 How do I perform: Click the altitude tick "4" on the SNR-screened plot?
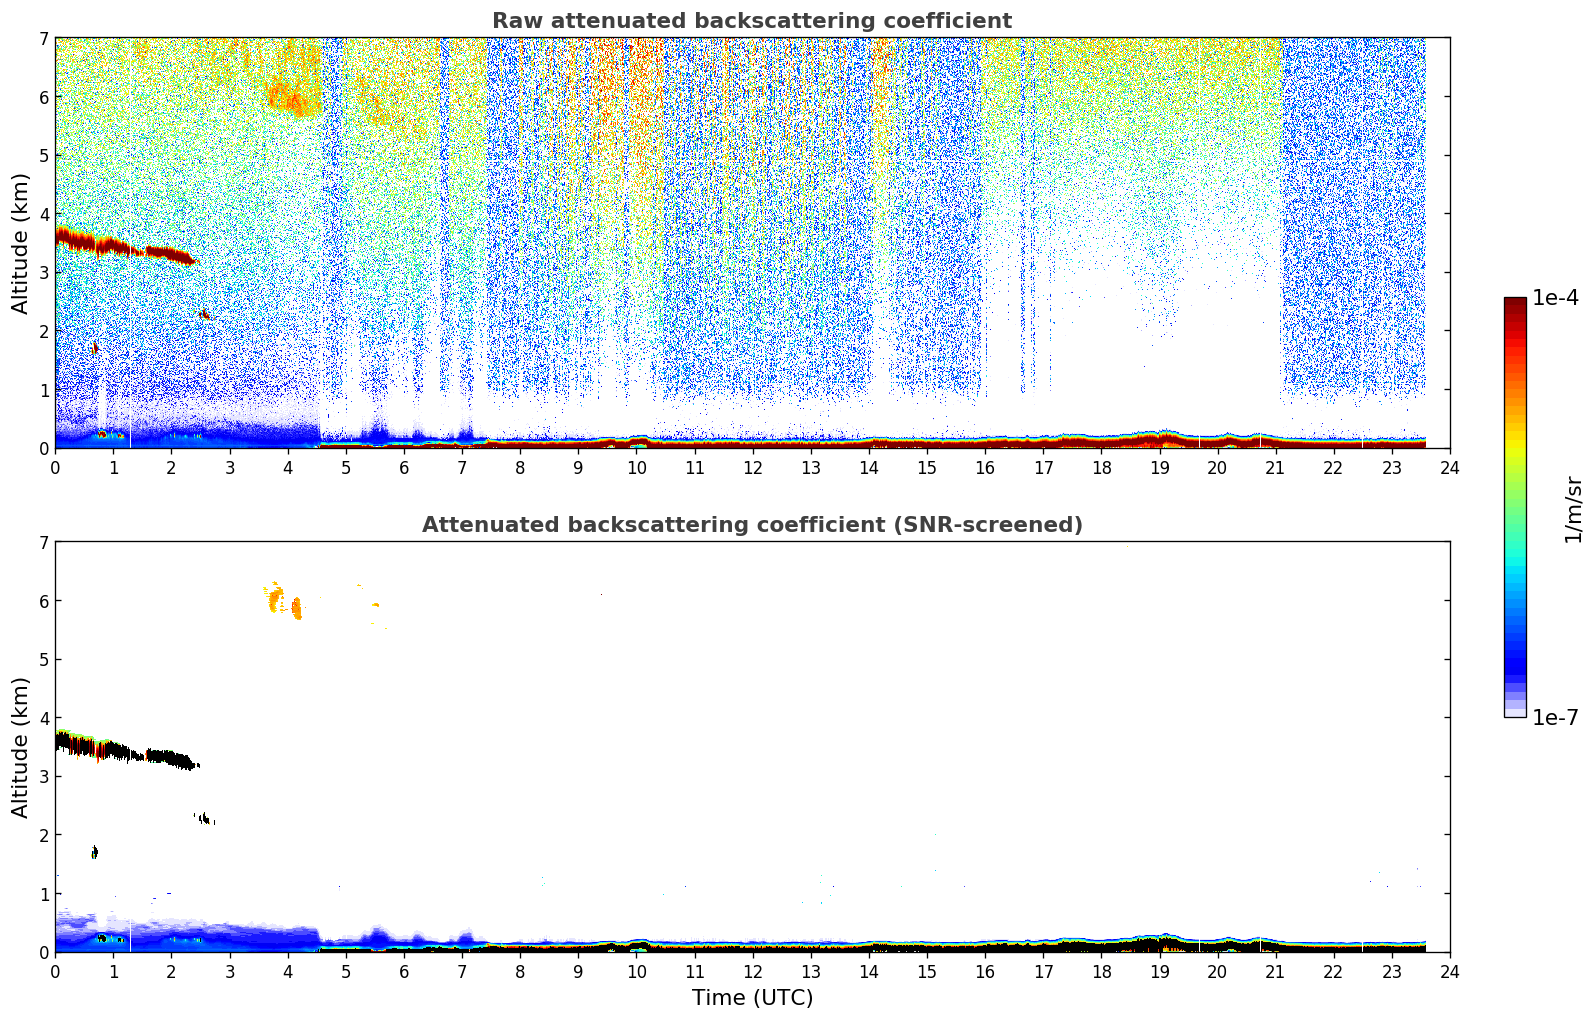coord(44,719)
